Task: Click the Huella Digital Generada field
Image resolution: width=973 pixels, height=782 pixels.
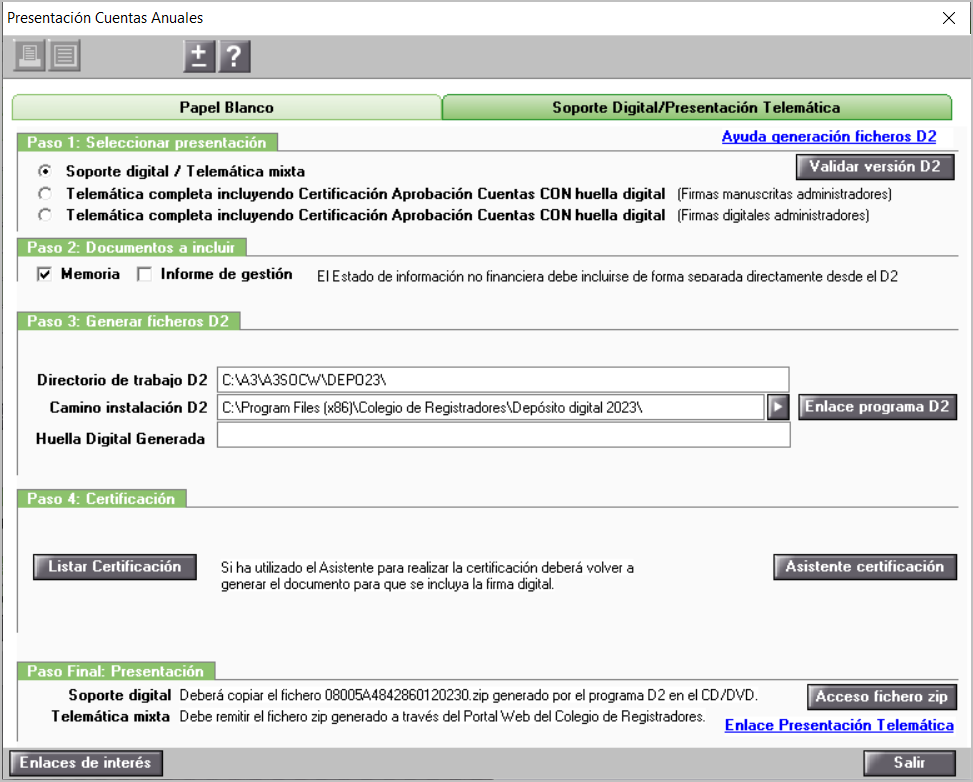Action: click(x=503, y=435)
